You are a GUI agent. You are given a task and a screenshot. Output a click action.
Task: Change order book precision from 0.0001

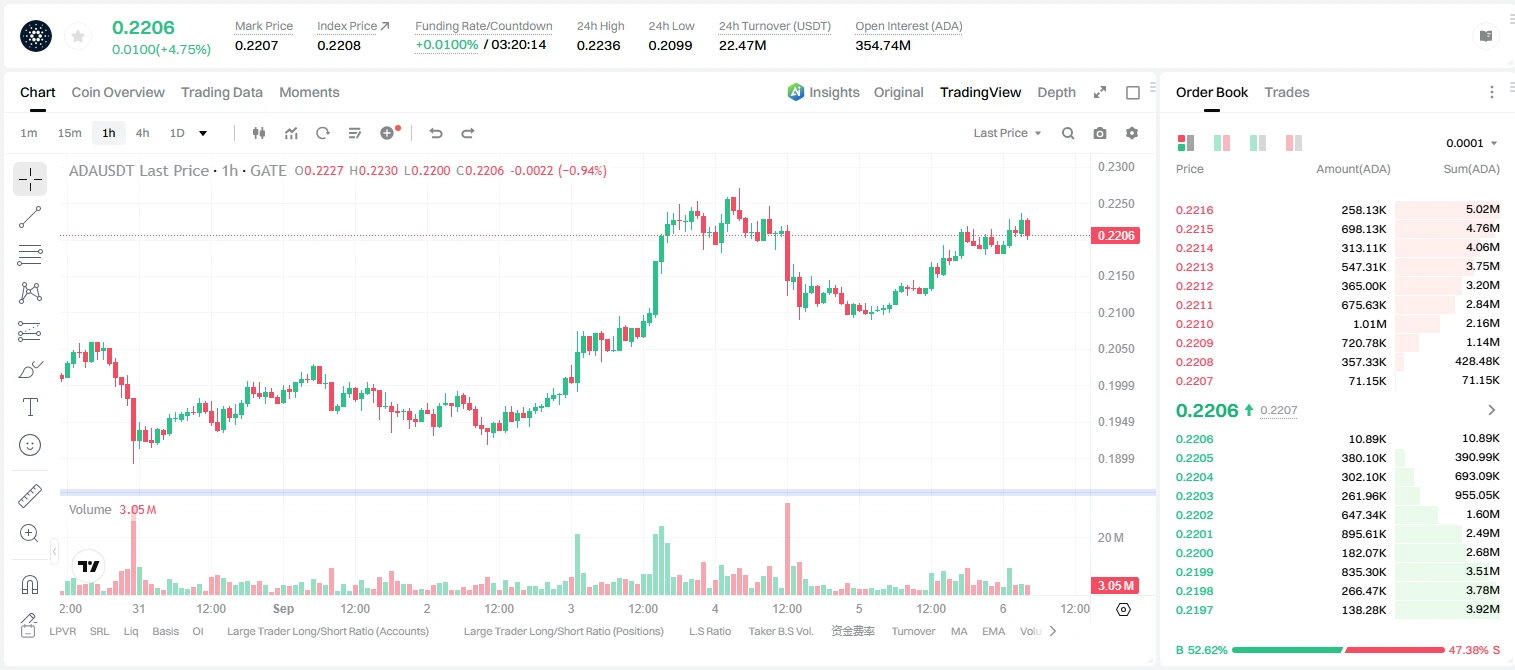[1472, 143]
